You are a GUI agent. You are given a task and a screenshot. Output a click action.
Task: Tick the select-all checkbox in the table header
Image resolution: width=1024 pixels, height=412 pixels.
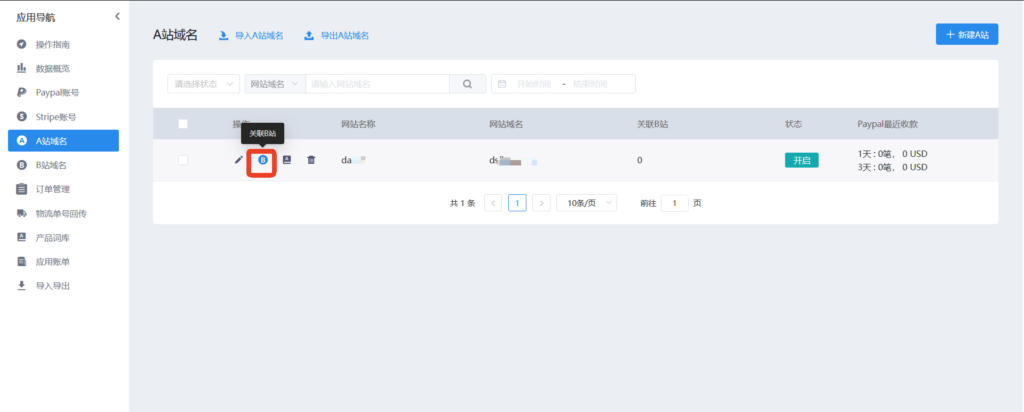183,124
